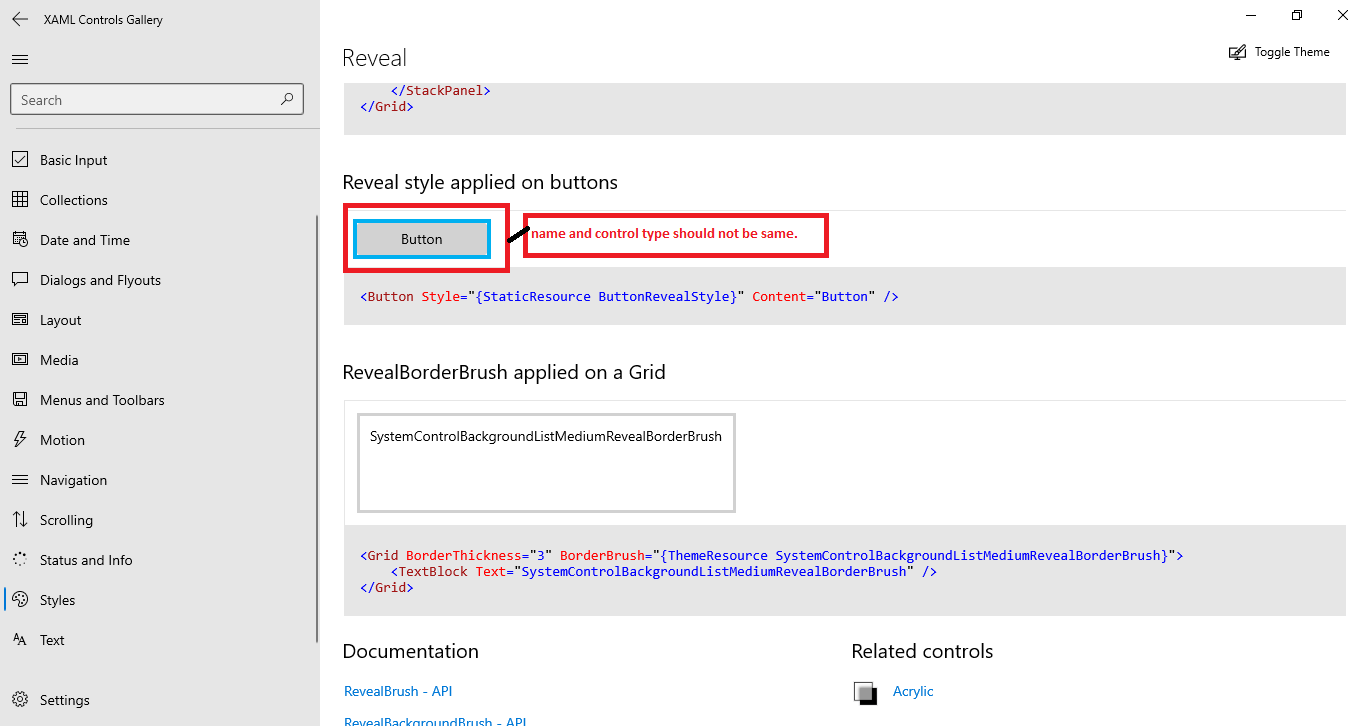Select the Basic Input category icon

pos(20,159)
